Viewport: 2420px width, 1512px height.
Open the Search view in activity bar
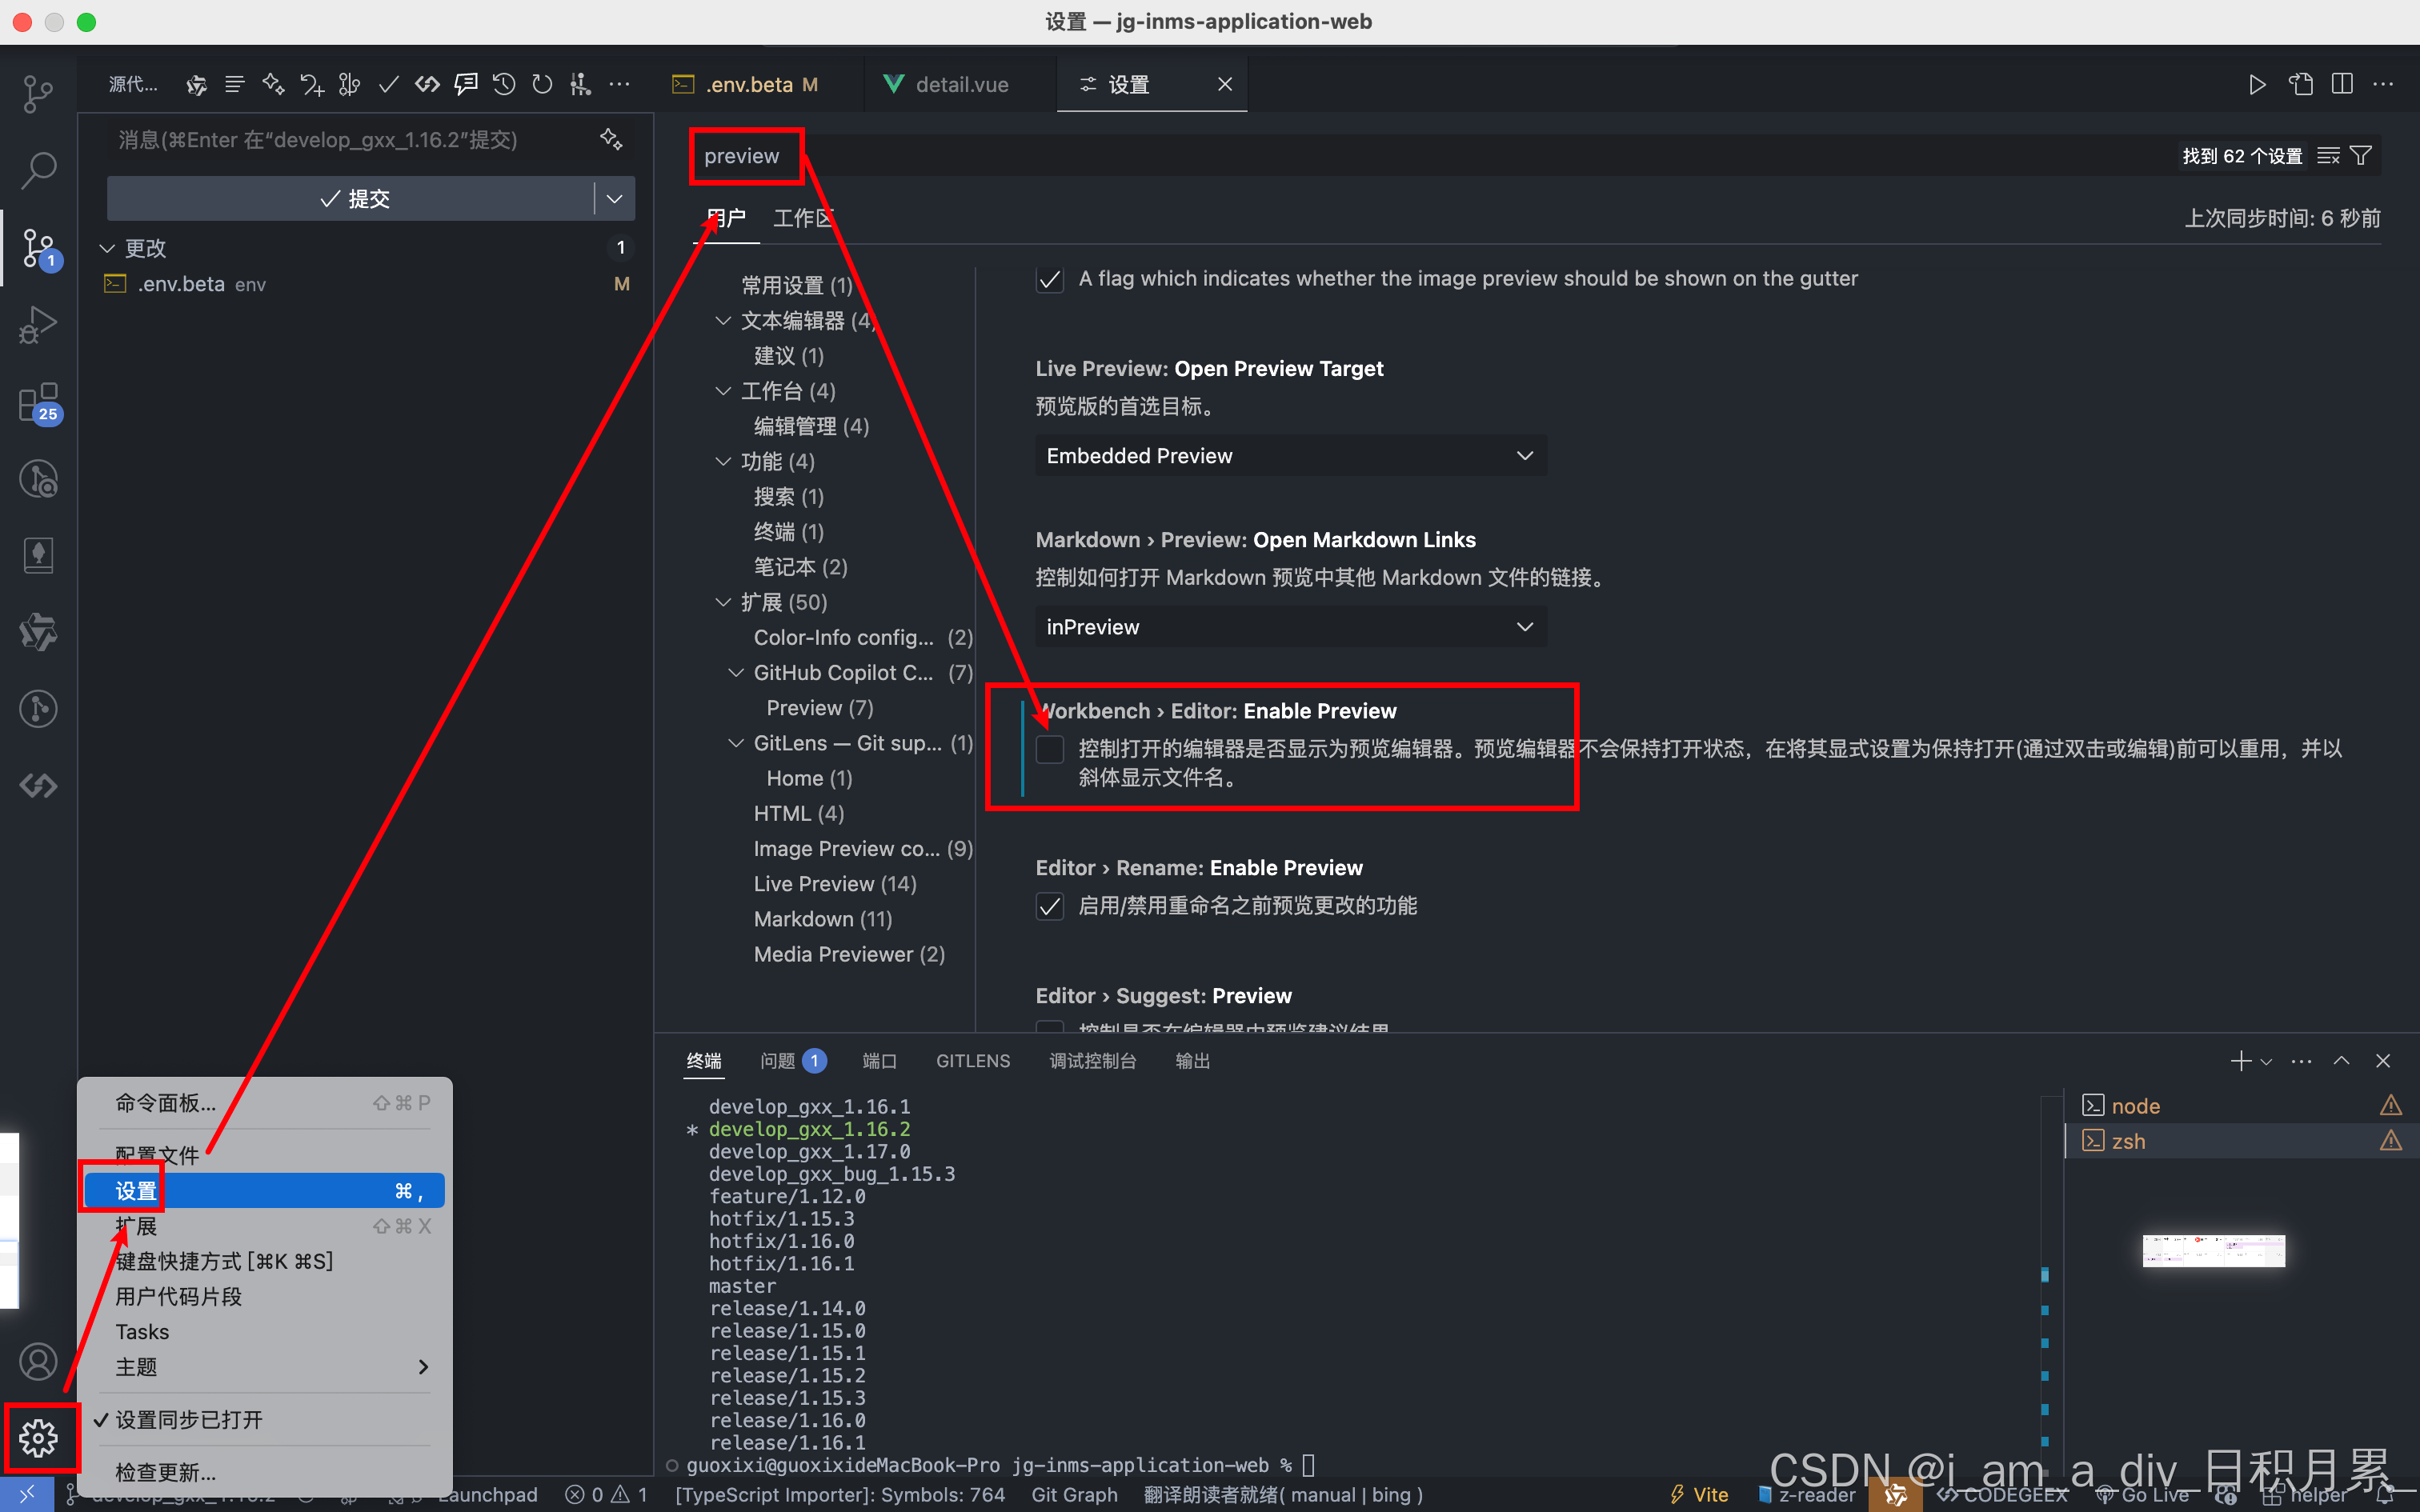click(x=38, y=169)
